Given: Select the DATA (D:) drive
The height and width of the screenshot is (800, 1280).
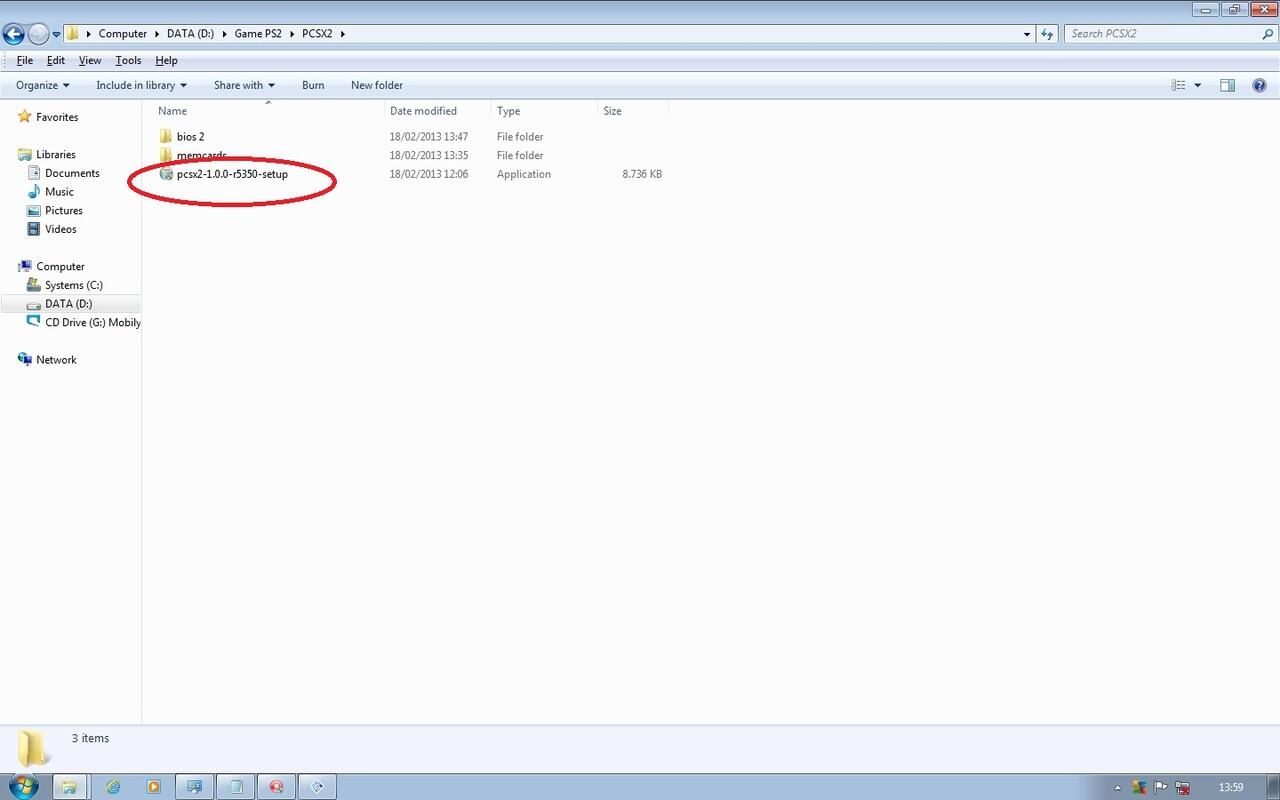Looking at the screenshot, I should 70,304.
